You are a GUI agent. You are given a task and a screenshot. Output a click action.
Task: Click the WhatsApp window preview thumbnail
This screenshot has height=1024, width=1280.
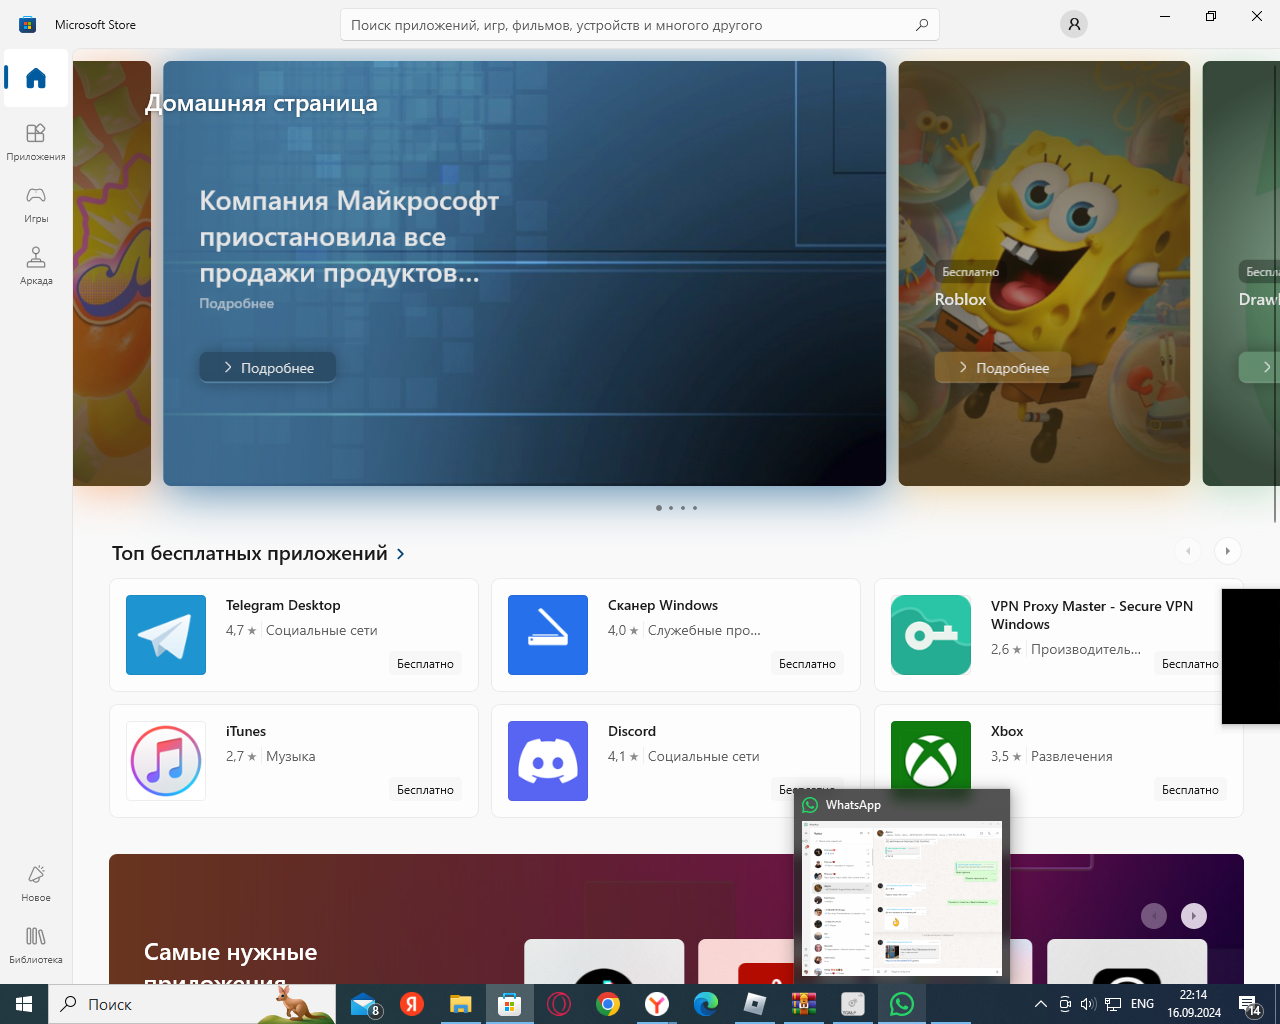pyautogui.click(x=903, y=899)
